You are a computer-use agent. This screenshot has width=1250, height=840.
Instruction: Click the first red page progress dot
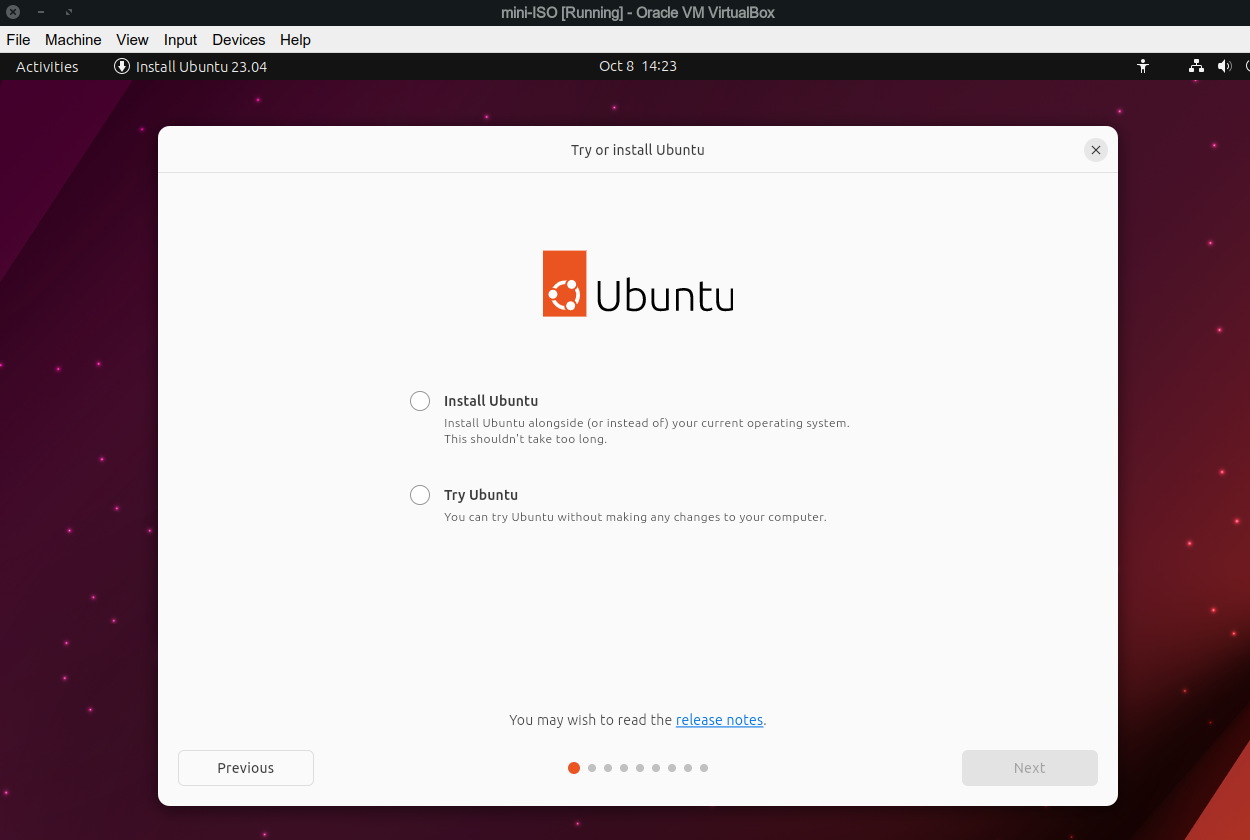tap(574, 768)
